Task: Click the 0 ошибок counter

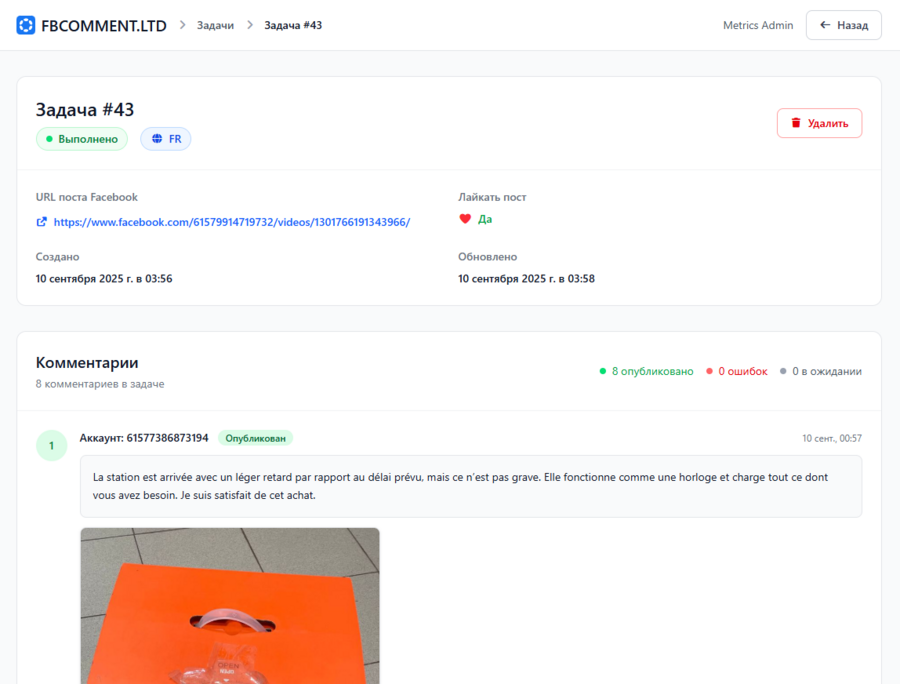Action: pyautogui.click(x=736, y=371)
